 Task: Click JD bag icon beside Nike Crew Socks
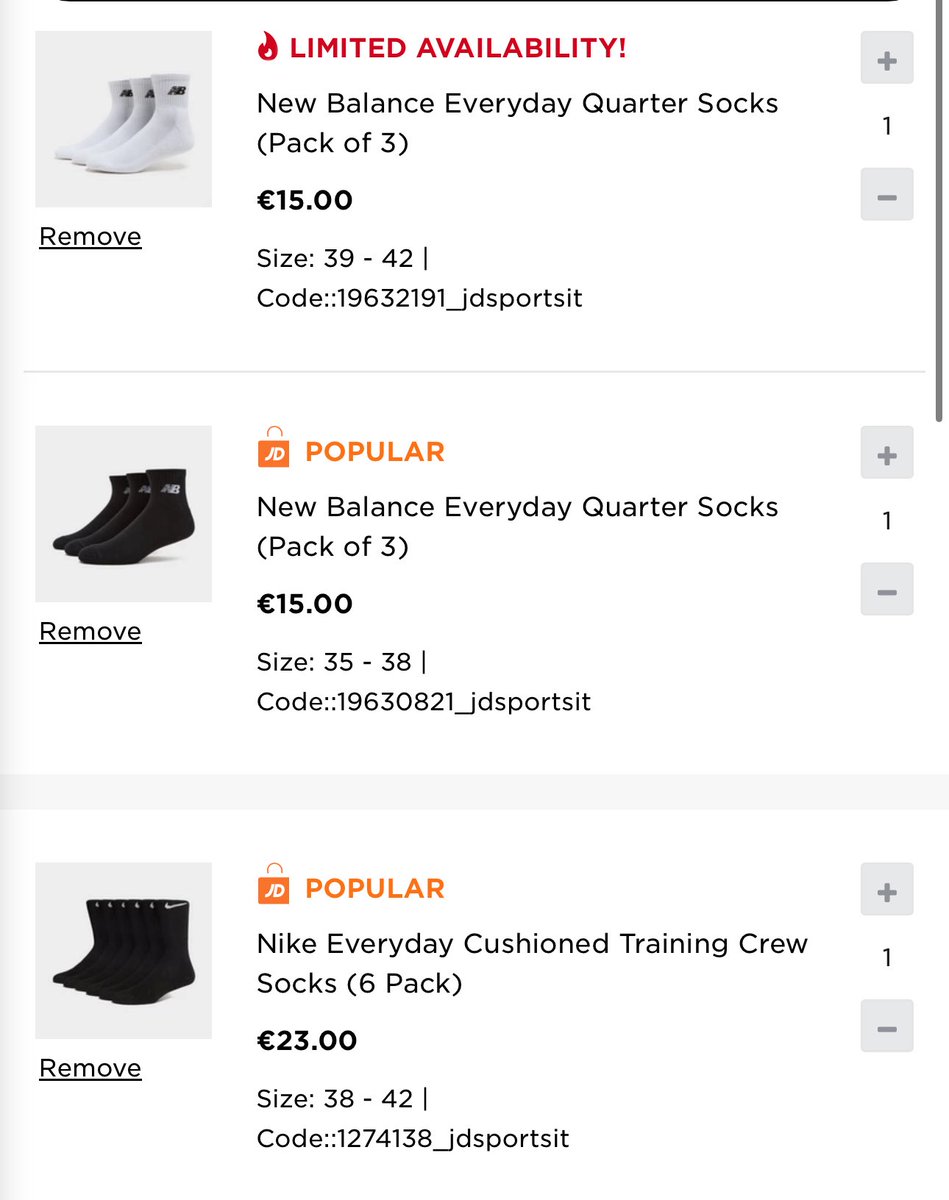coord(273,886)
